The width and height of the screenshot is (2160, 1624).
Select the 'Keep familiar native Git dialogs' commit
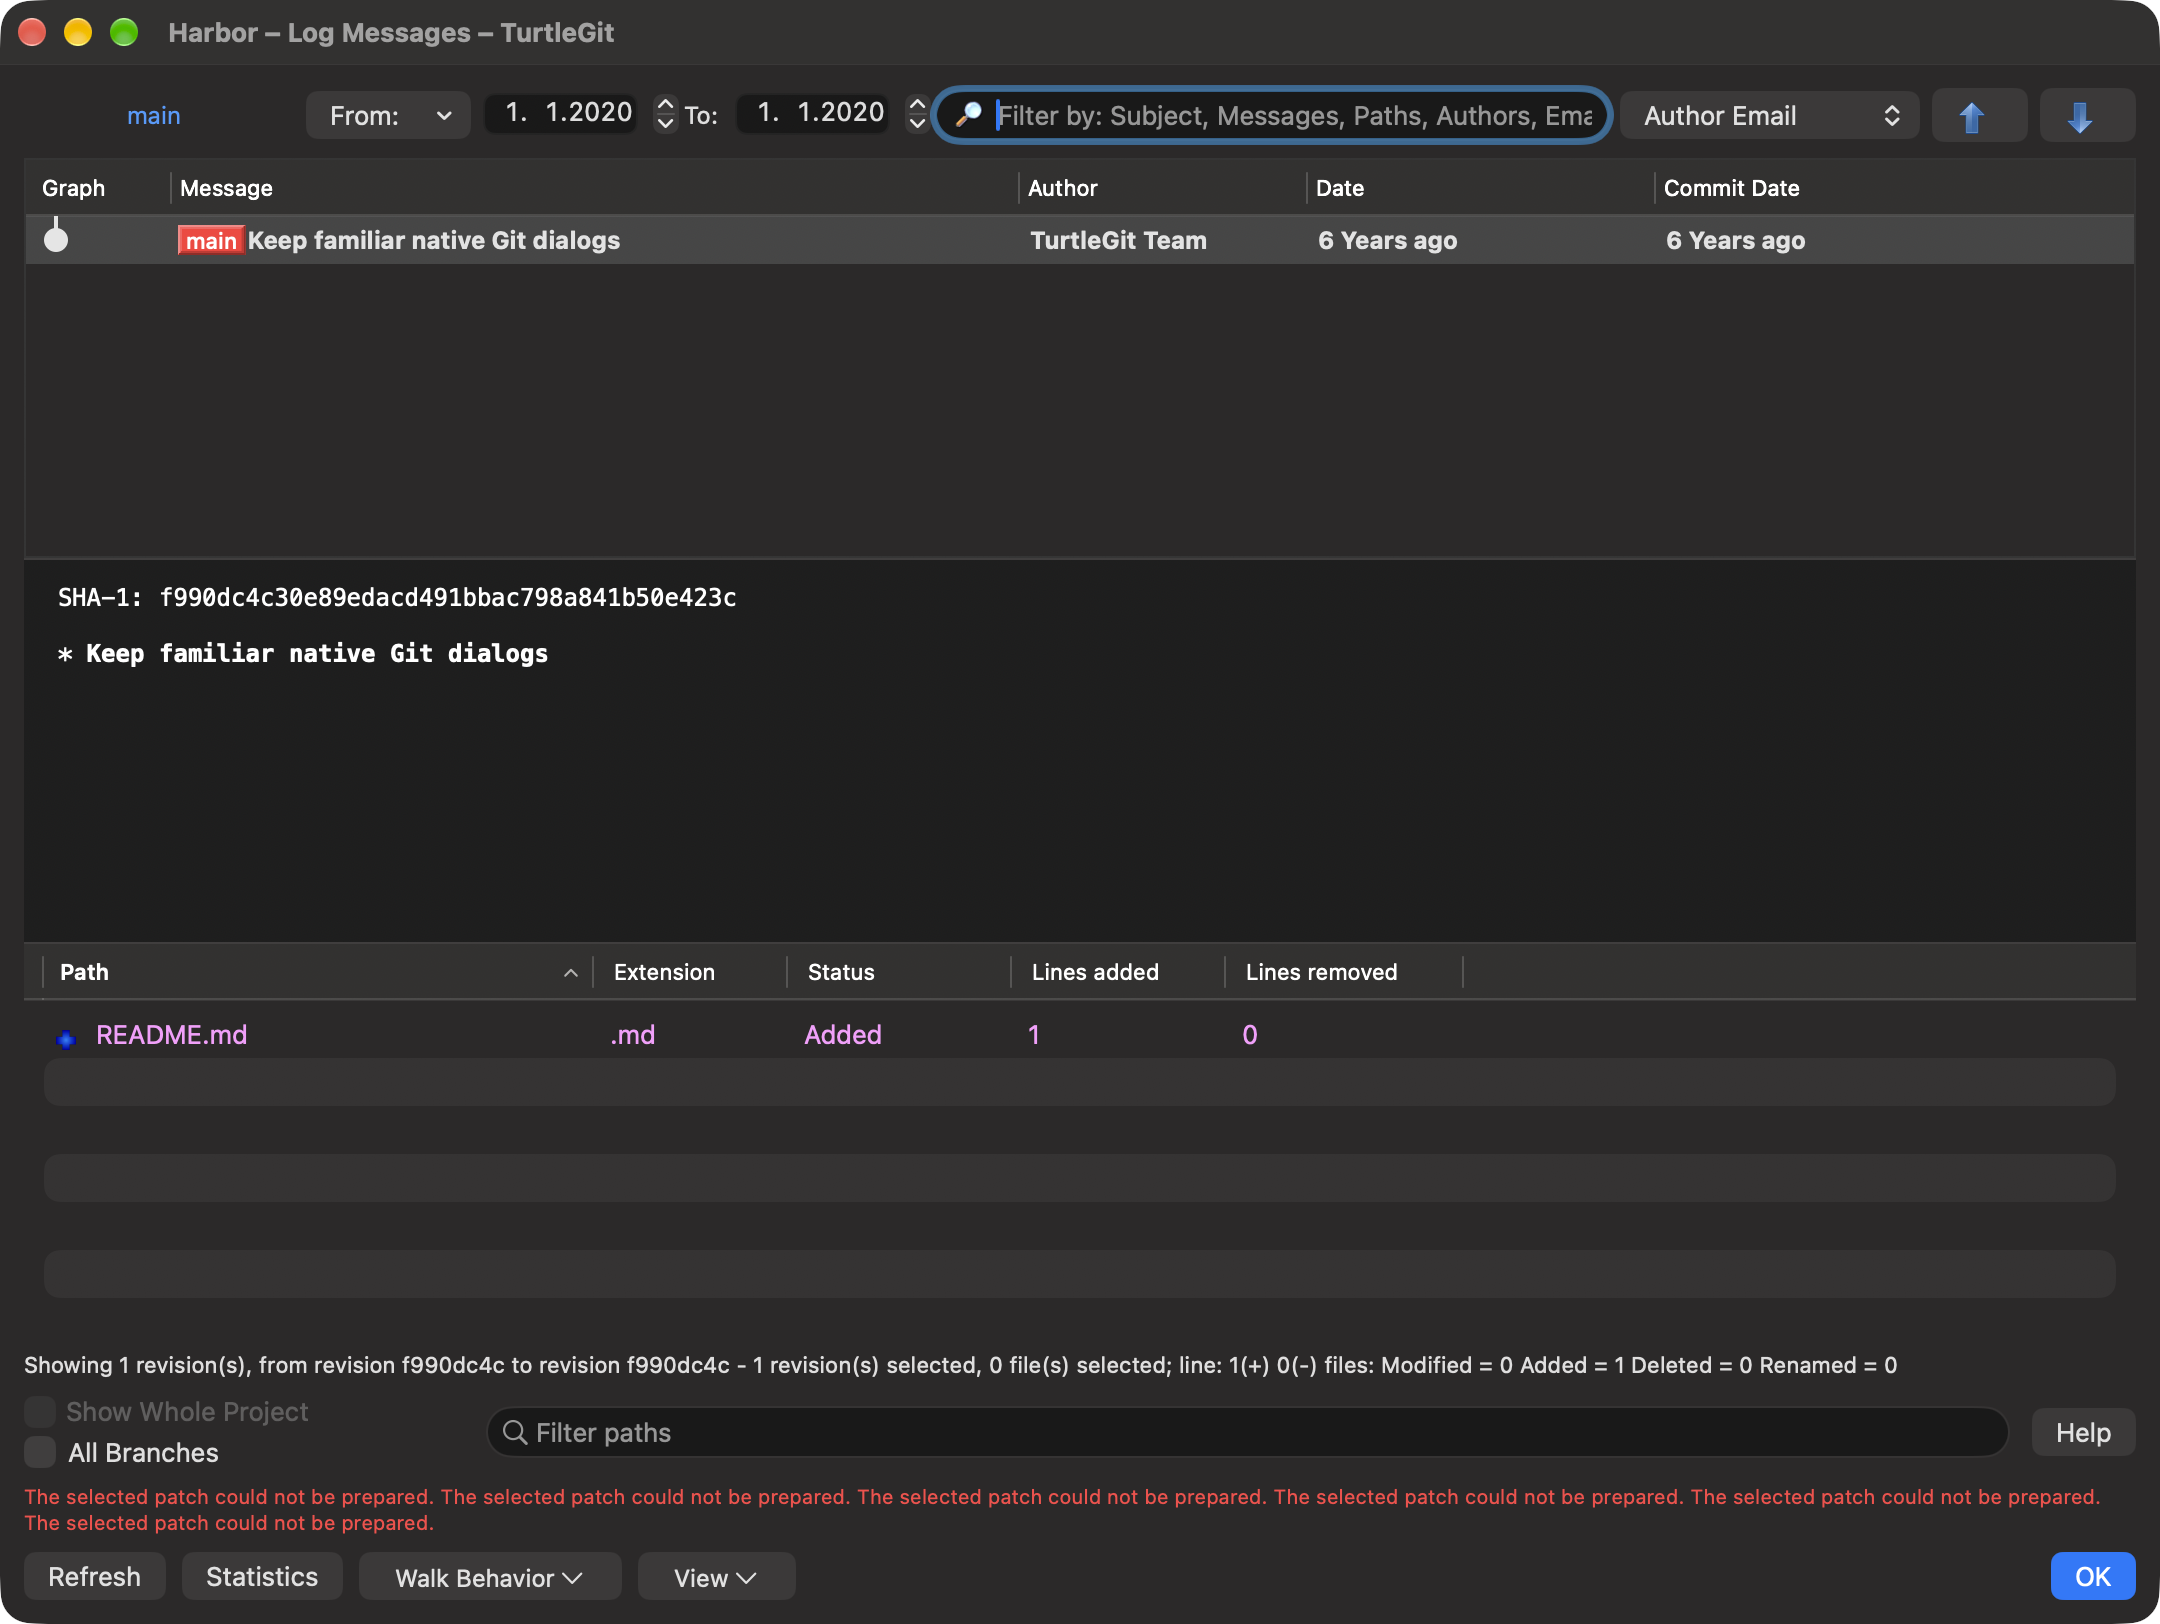[1080, 240]
